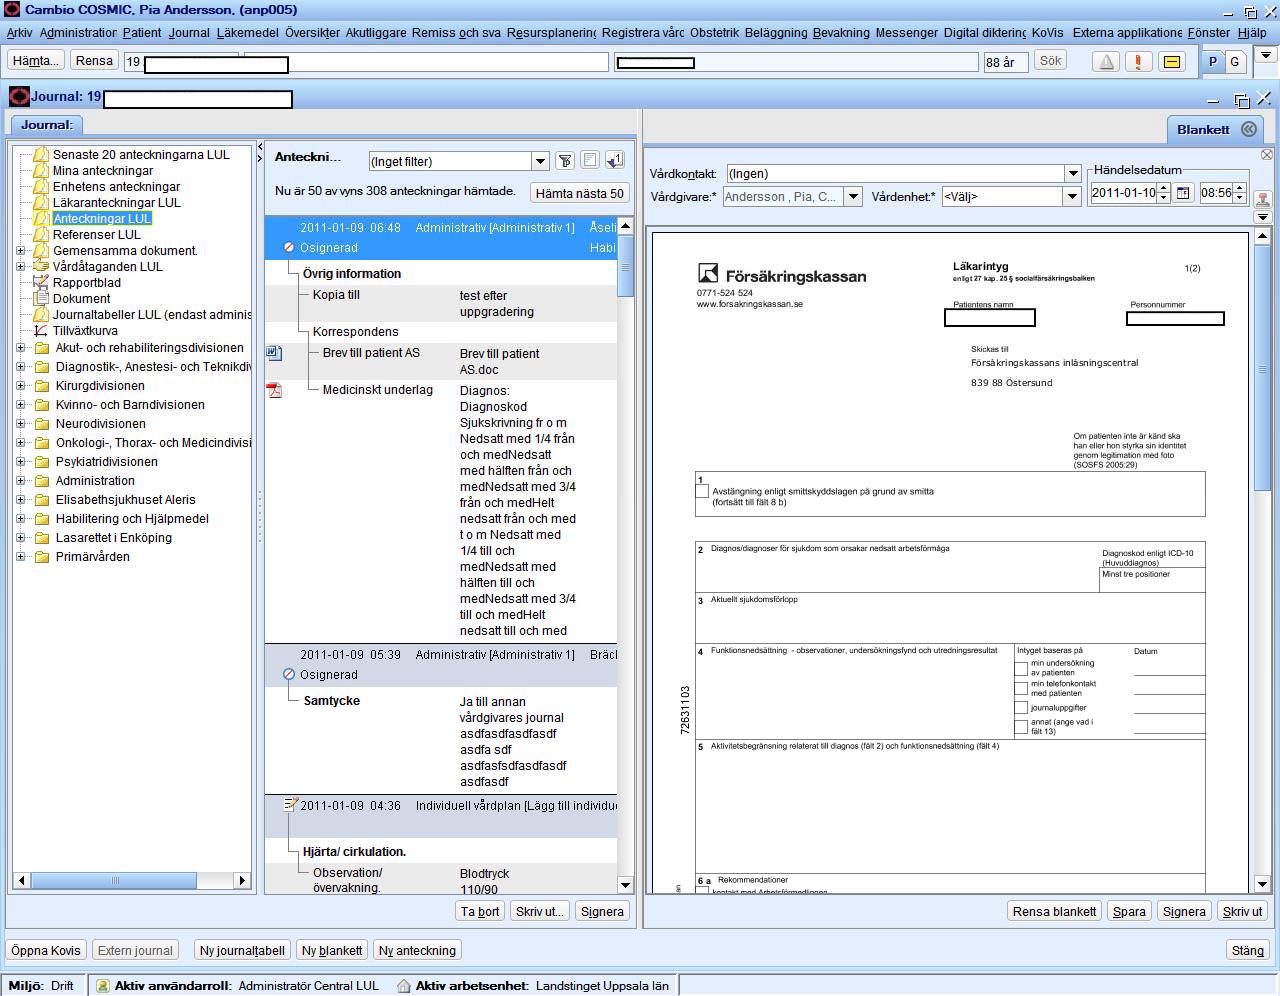Click the sort order icon with number 1
The image size is (1280, 996).
[615, 161]
